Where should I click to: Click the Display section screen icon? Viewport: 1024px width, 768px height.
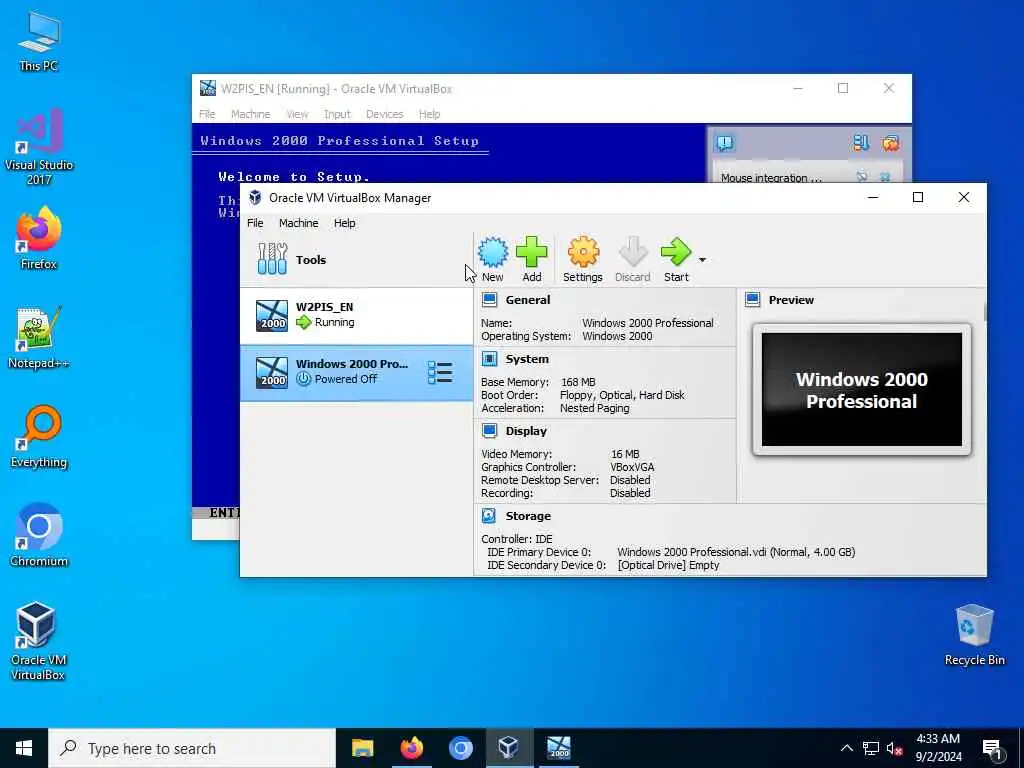click(489, 431)
